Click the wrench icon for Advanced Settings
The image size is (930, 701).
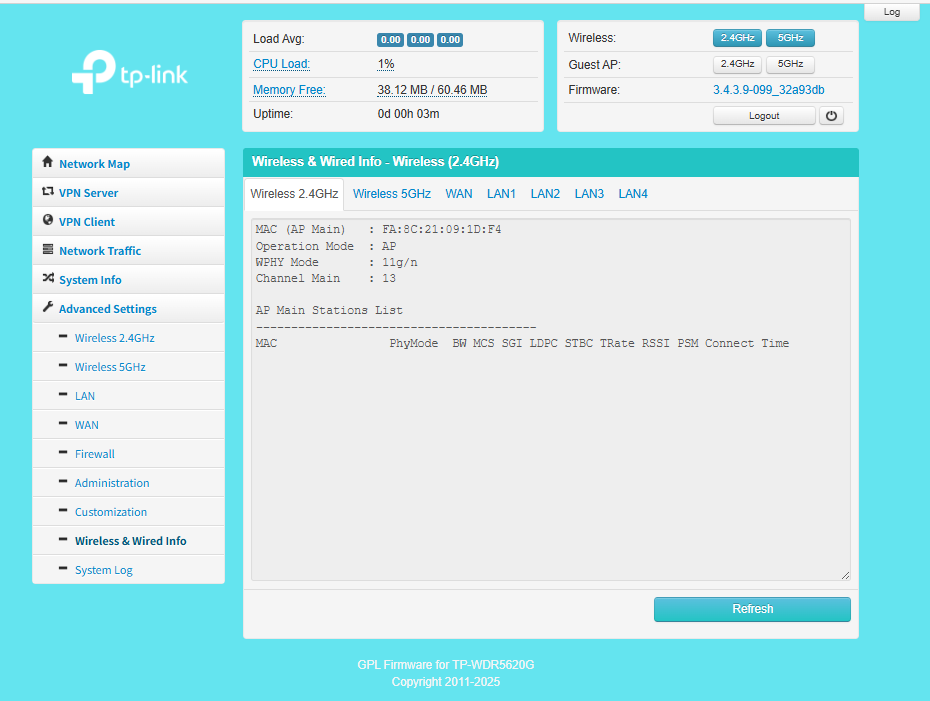tap(48, 308)
